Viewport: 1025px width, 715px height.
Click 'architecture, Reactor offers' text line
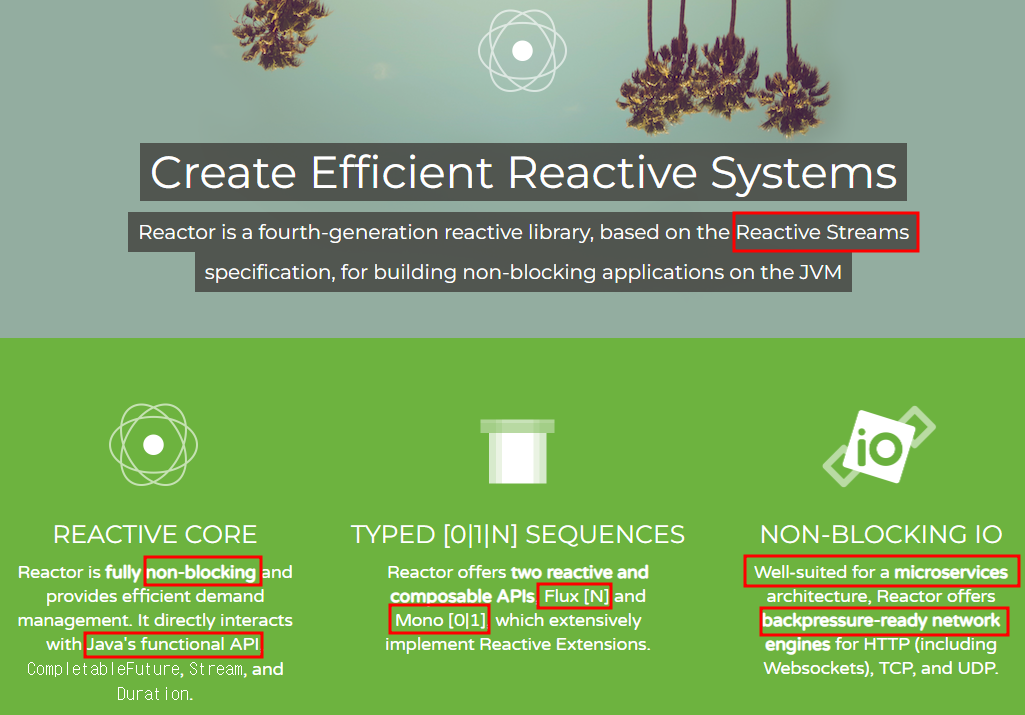[x=881, y=596]
